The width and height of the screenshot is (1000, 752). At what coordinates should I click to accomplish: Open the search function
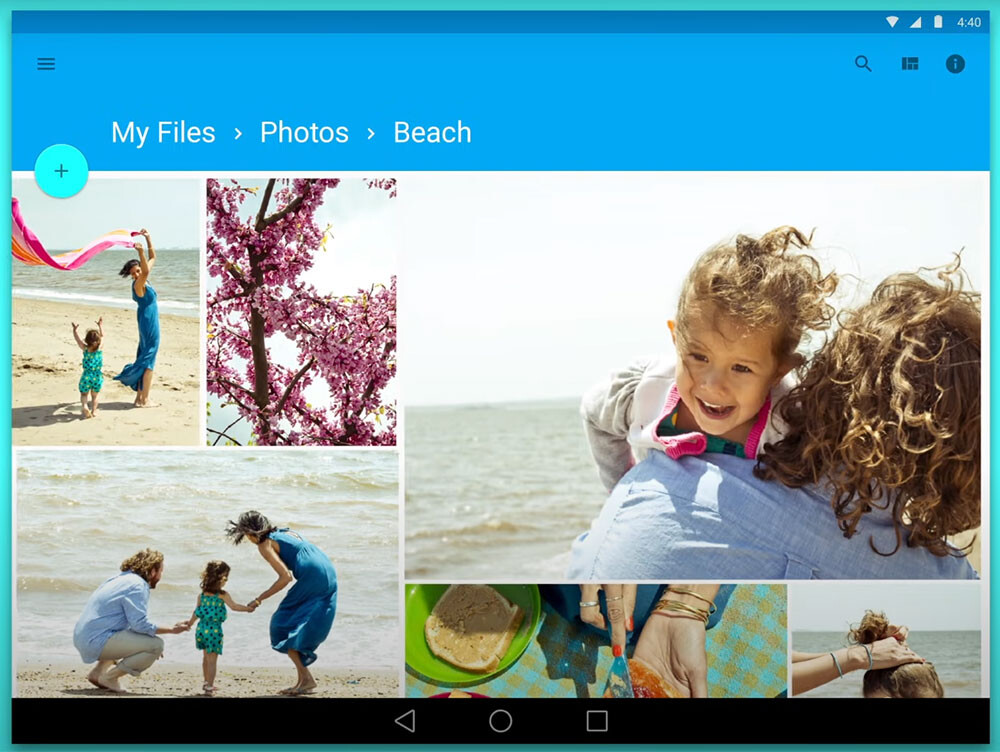863,63
